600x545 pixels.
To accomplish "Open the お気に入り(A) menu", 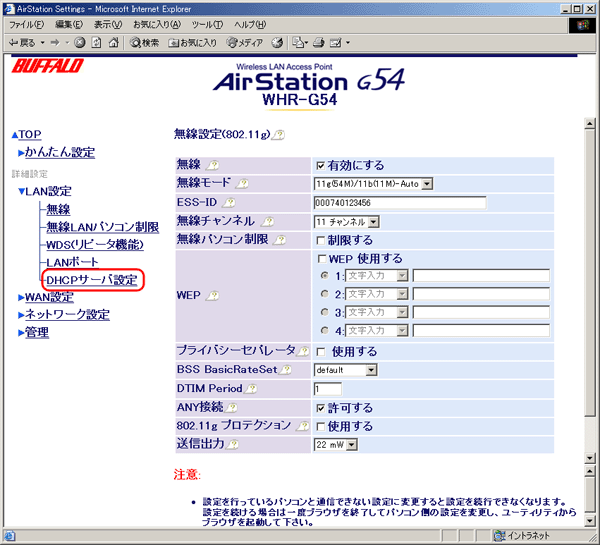I will pyautogui.click(x=157, y=25).
